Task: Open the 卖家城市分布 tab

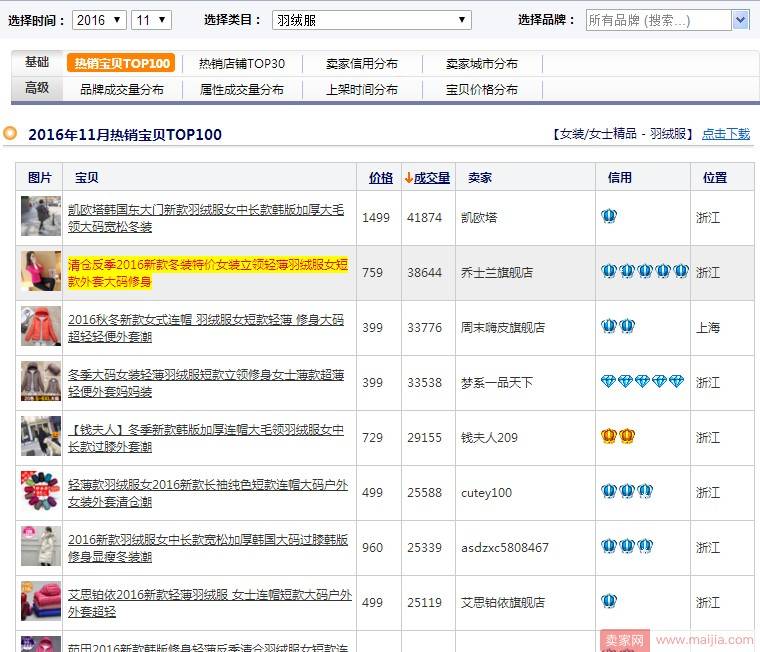Action: [482, 64]
